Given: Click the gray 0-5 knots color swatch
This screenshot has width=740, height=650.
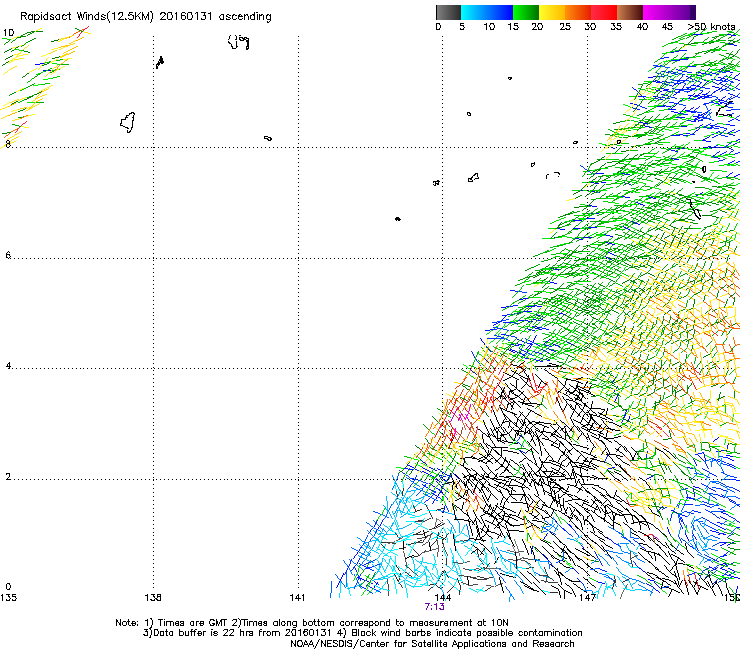Looking at the screenshot, I should [x=448, y=12].
